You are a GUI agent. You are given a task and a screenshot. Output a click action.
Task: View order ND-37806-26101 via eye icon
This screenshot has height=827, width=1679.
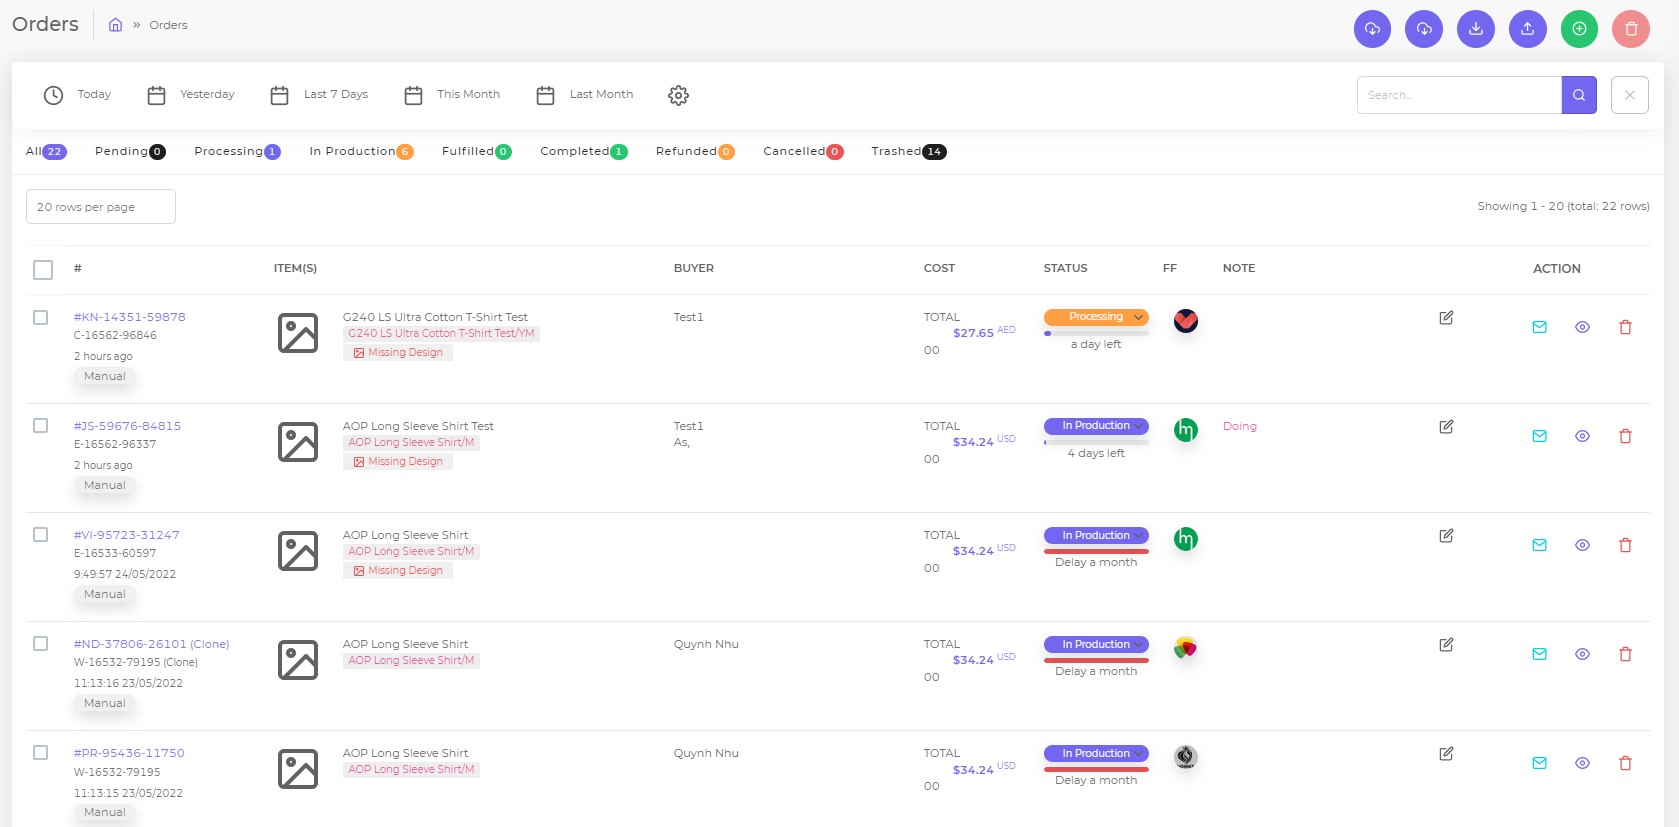[x=1583, y=654]
